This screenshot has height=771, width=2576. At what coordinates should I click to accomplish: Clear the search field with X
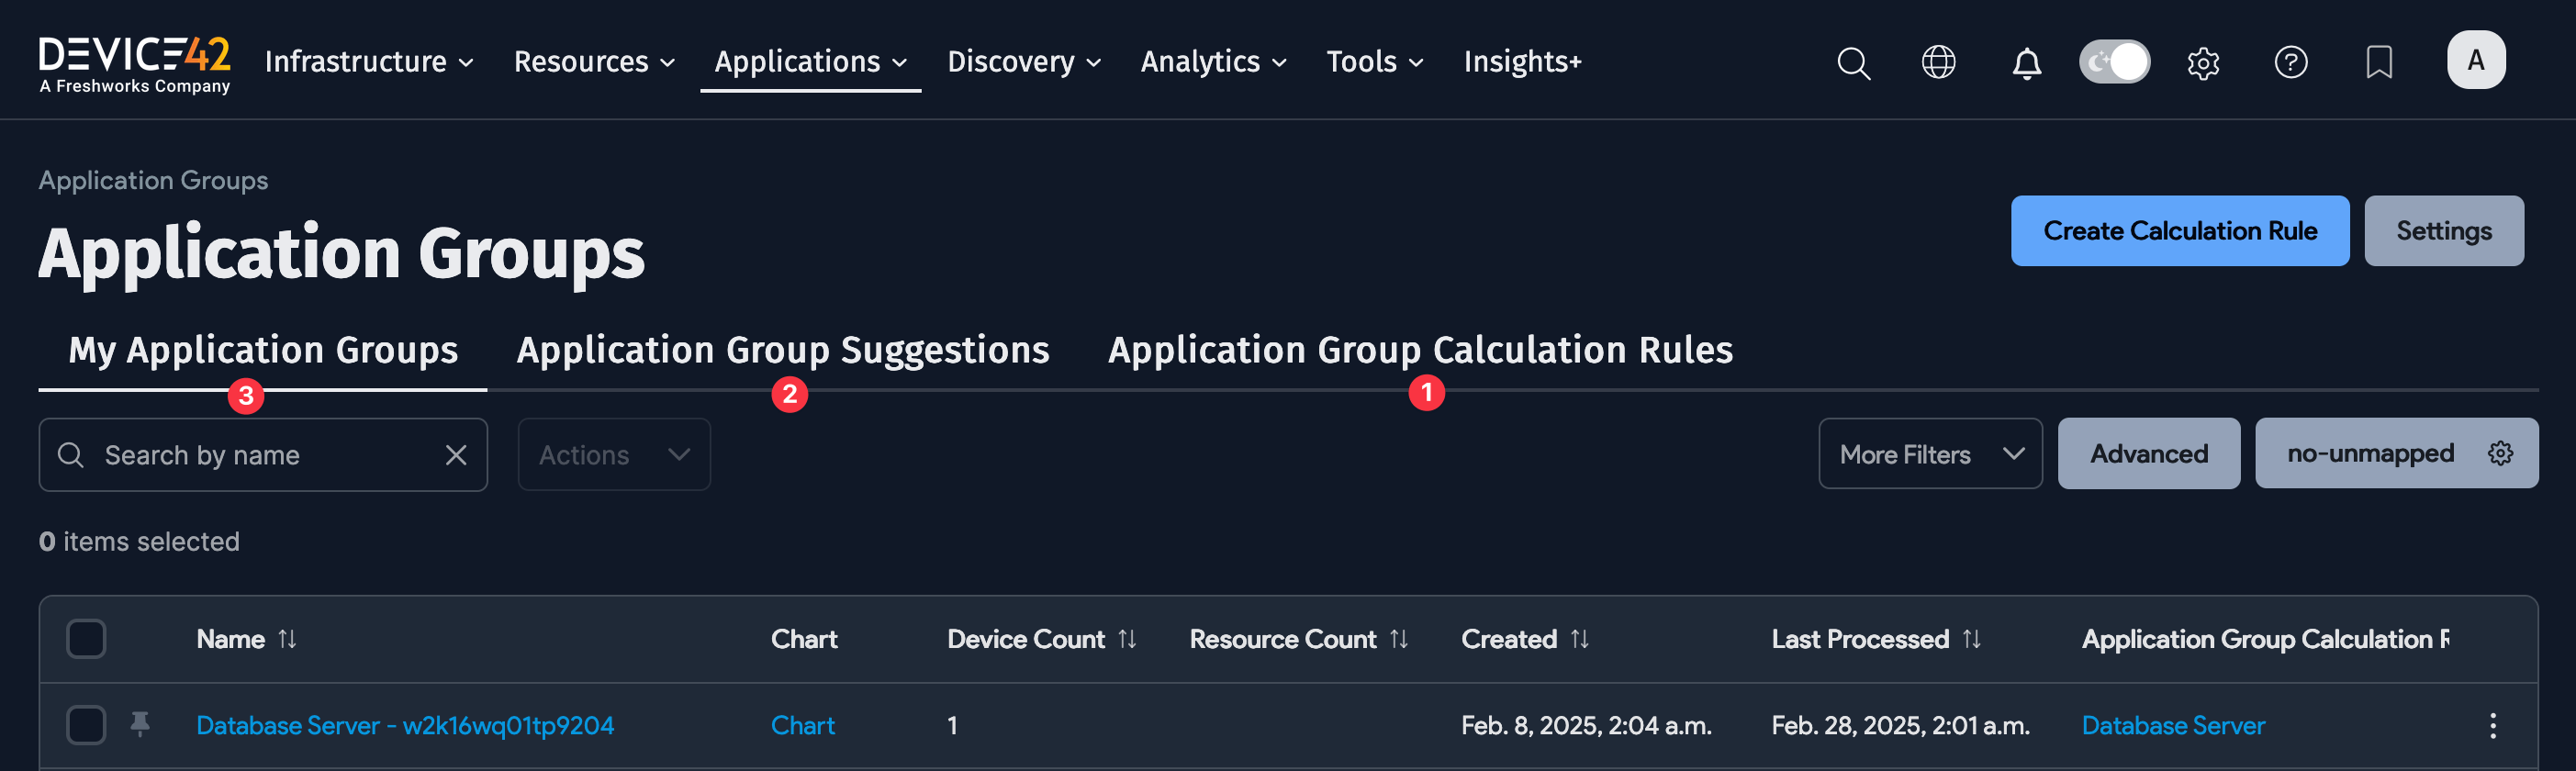456,455
